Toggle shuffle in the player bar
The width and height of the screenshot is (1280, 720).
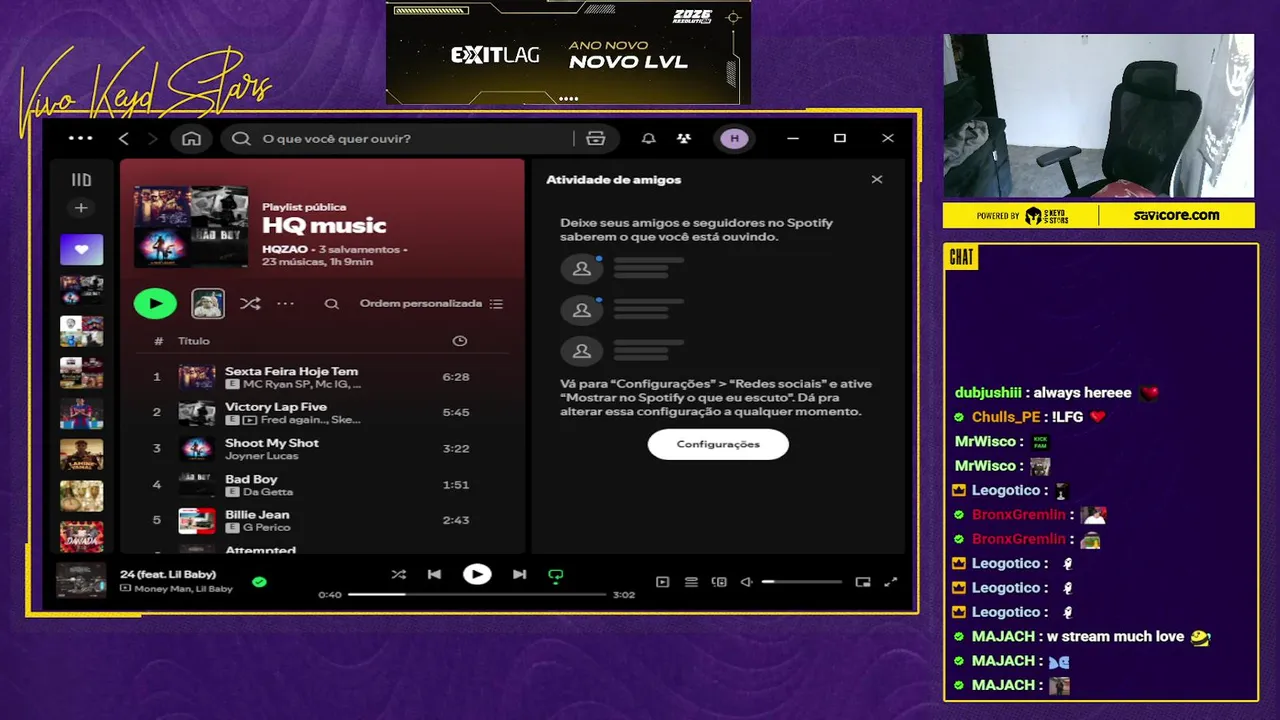tap(399, 574)
